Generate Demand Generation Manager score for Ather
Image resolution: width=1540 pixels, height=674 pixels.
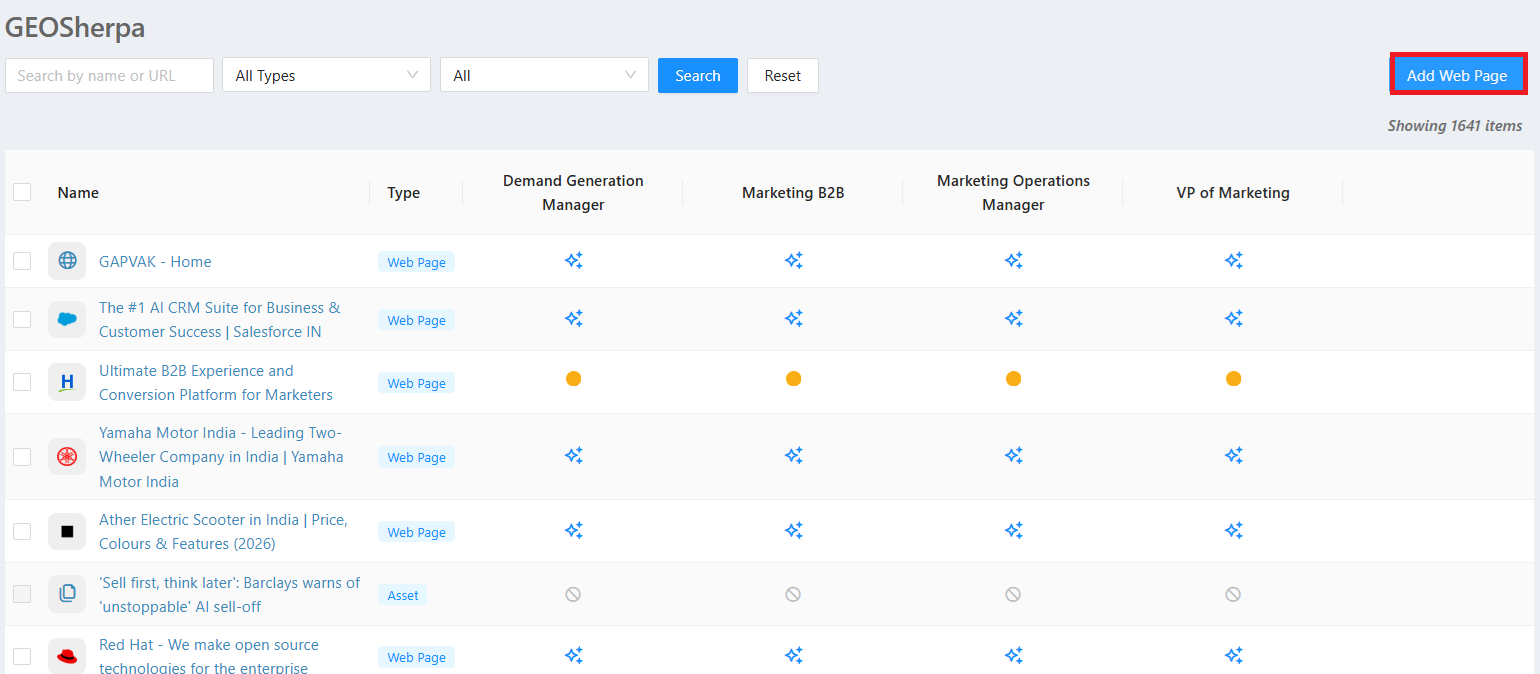pos(573,530)
